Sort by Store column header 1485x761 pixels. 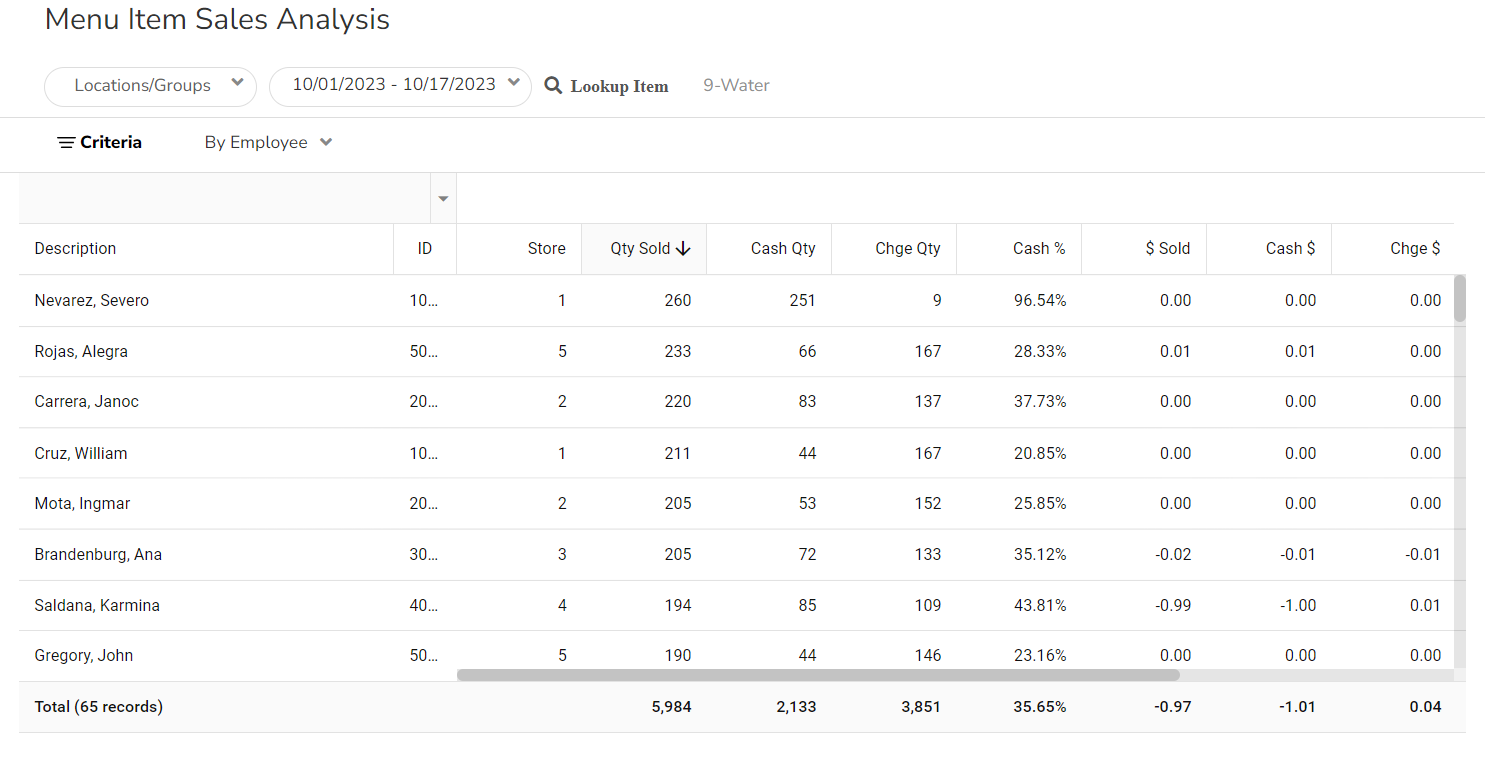click(546, 249)
